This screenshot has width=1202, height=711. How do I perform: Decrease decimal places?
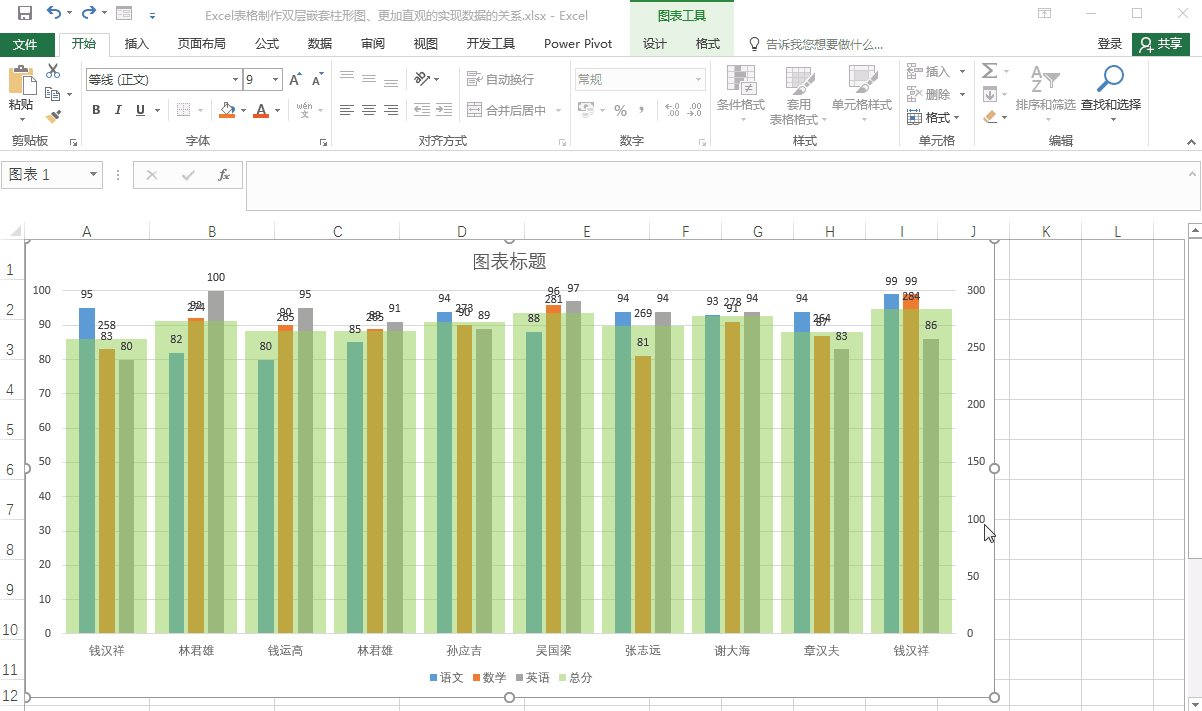693,110
